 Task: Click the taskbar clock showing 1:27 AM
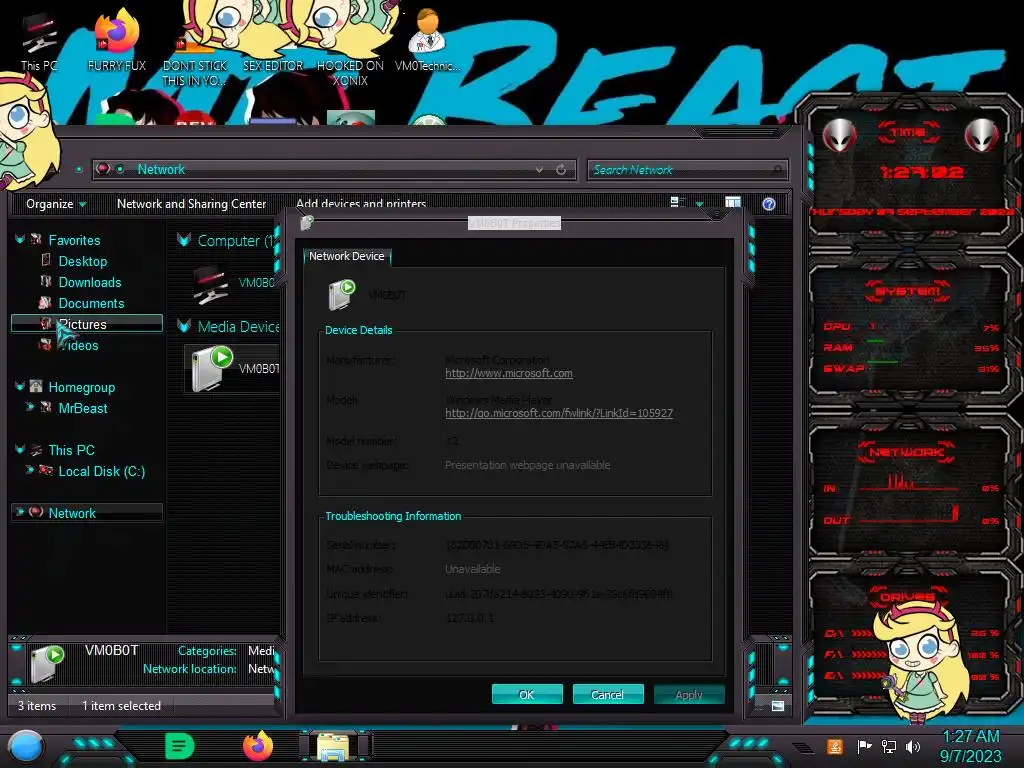coord(970,746)
